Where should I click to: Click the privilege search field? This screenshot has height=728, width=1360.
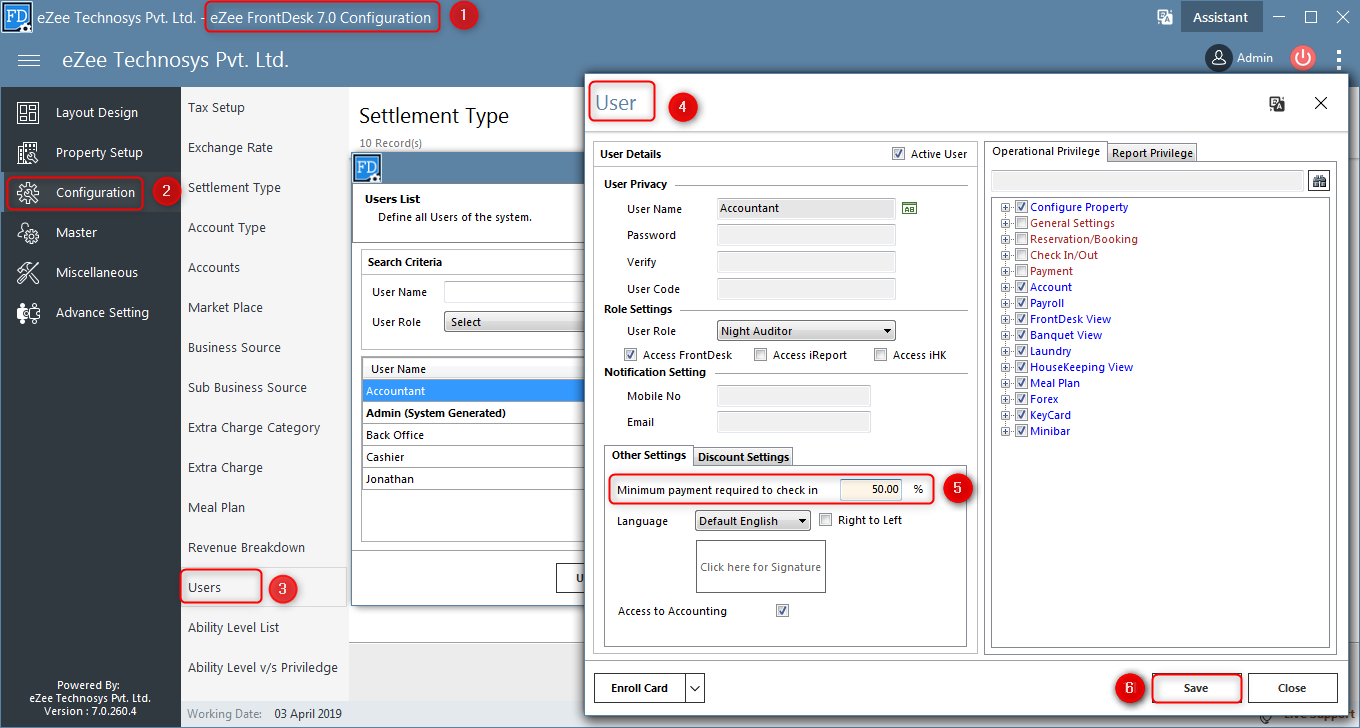(1147, 181)
